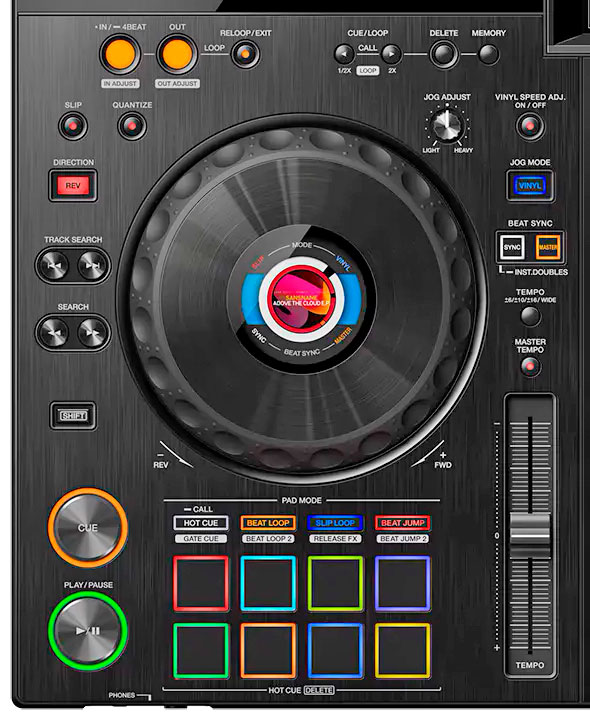Click the orange Loop OUT button

177,54
